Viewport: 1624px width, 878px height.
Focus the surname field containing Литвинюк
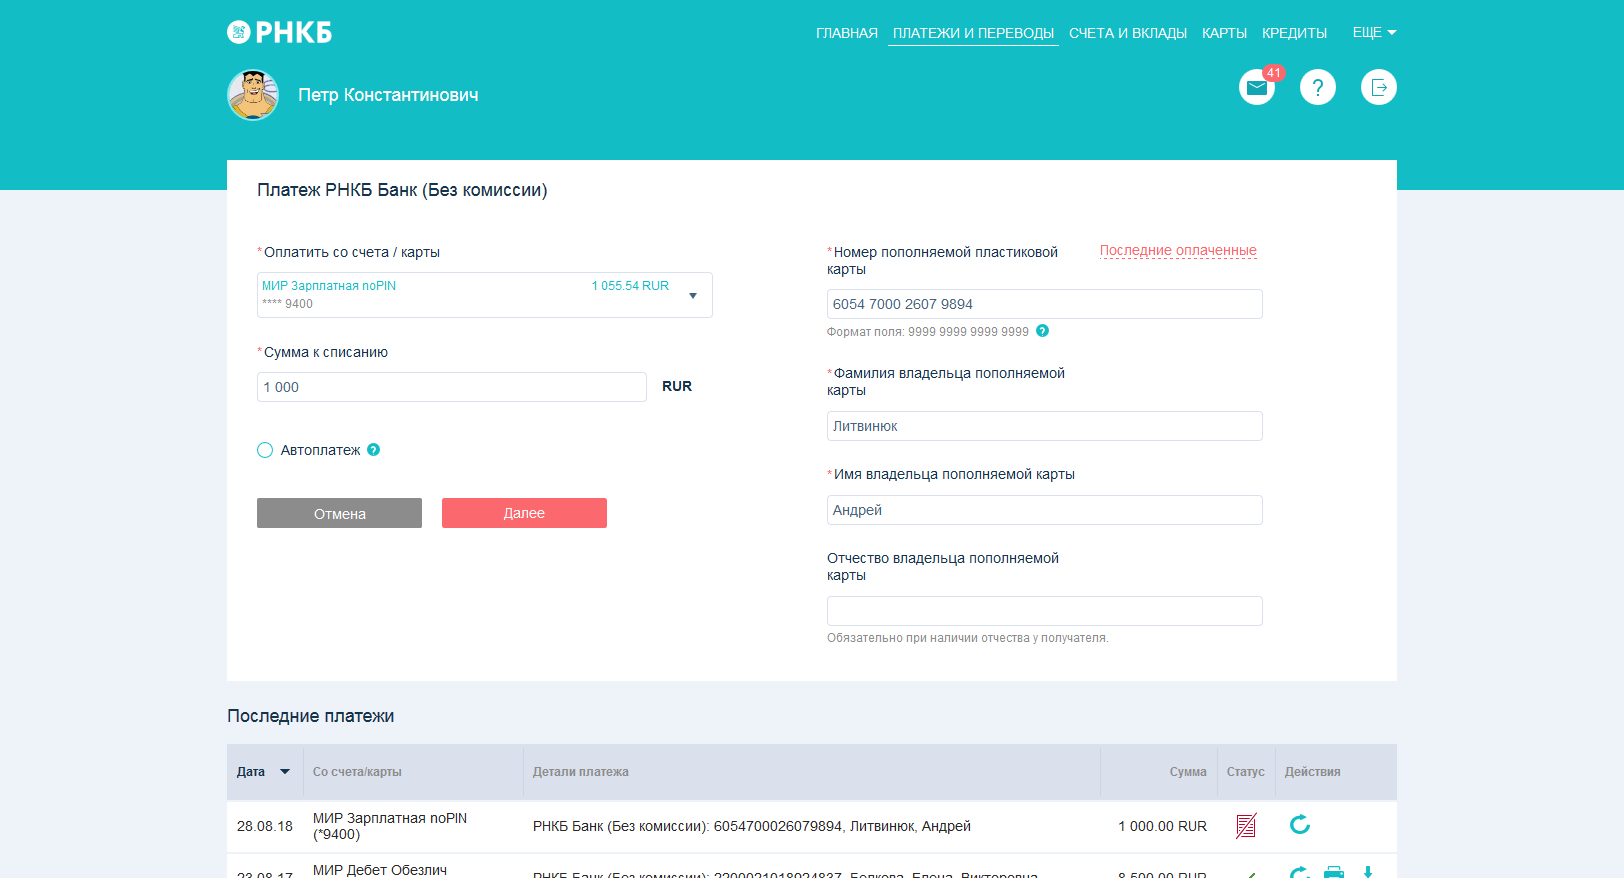[1045, 426]
